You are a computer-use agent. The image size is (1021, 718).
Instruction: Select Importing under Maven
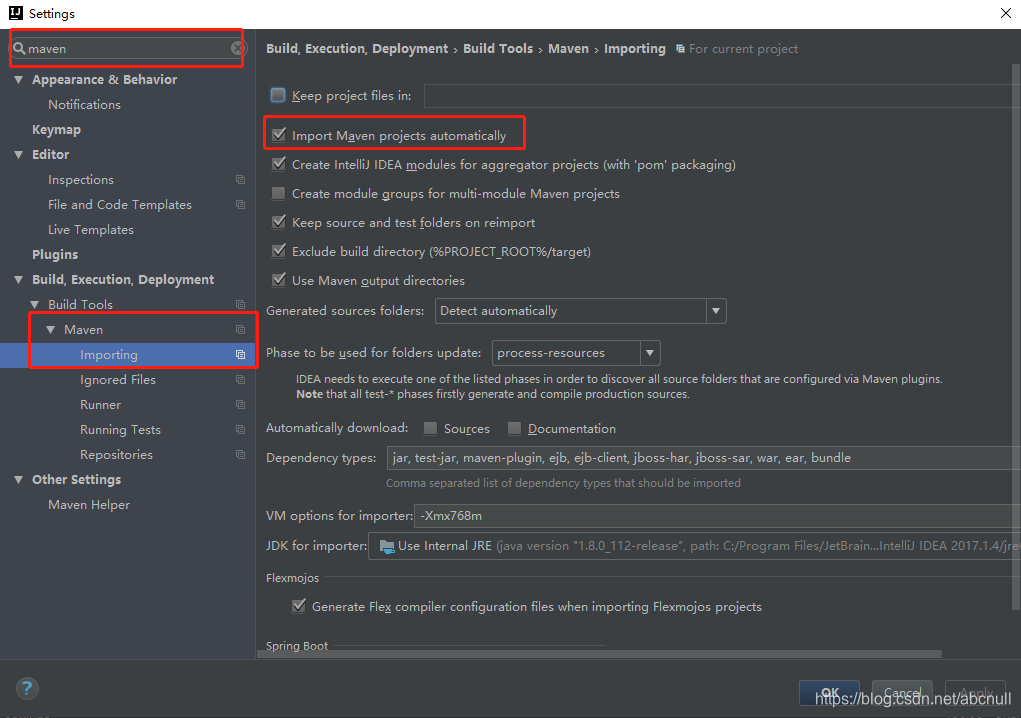click(x=109, y=355)
